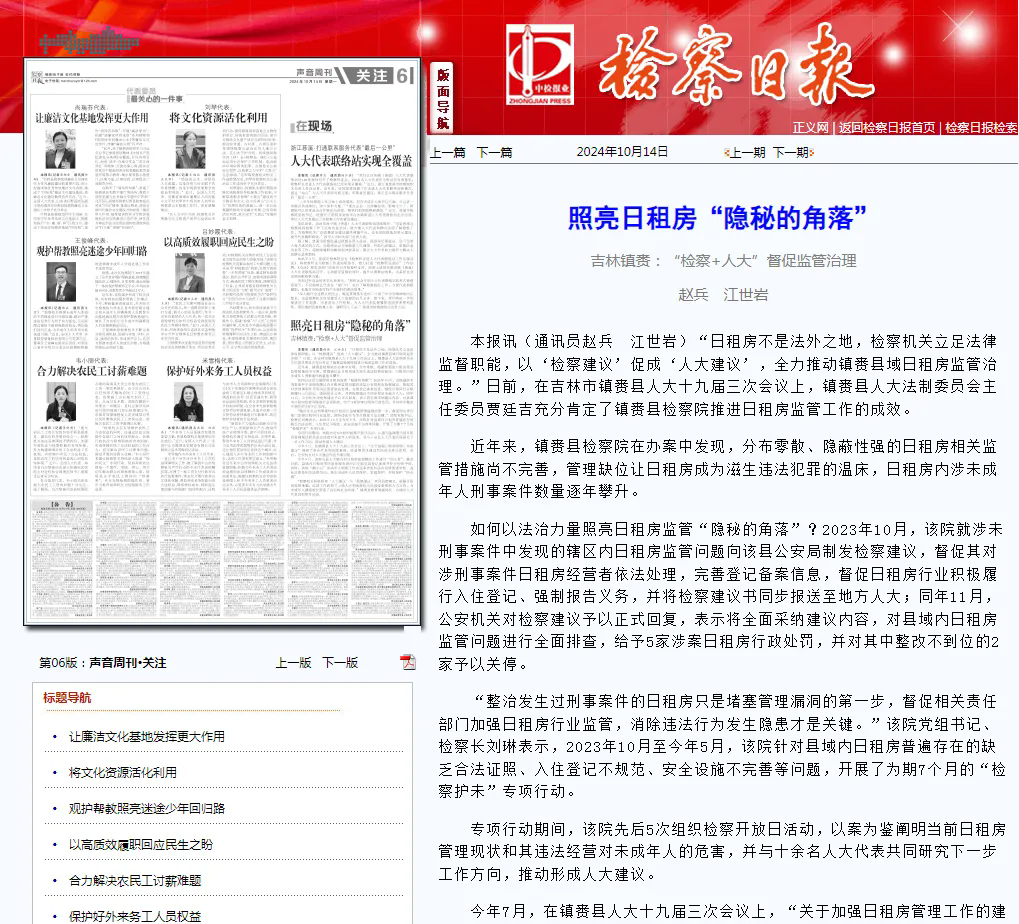Click the 中检报业 press logo
Screen dimensions: 1019x924
coord(539,66)
